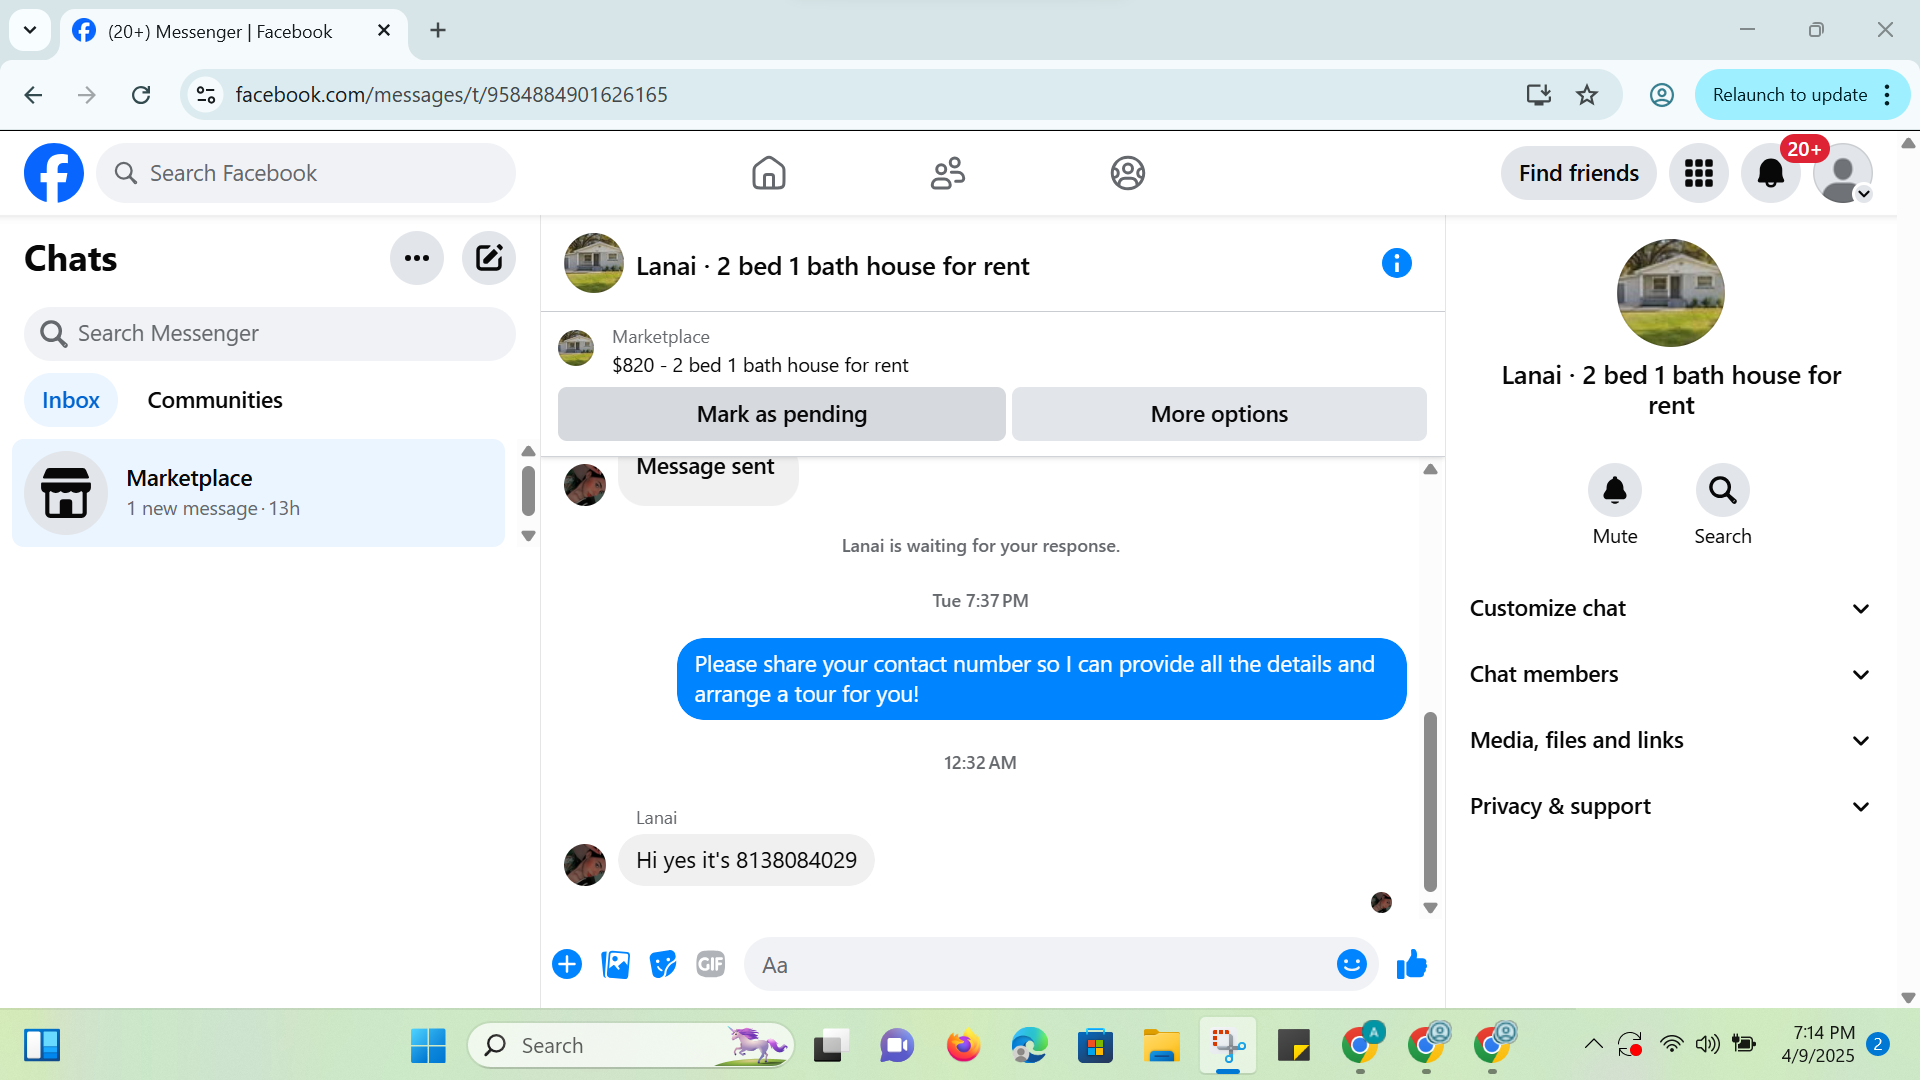Choose a GIF in the composer
1920x1080 pixels.
coord(711,964)
